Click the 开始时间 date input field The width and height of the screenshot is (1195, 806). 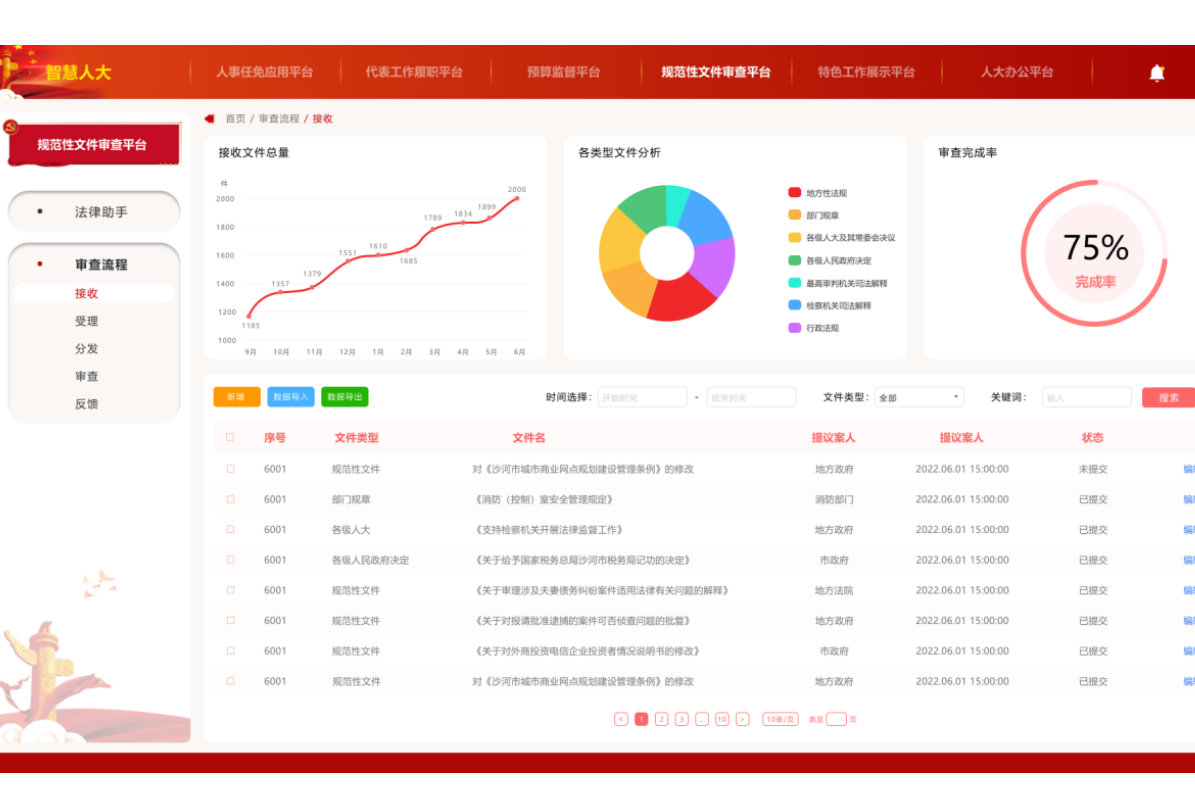641,397
